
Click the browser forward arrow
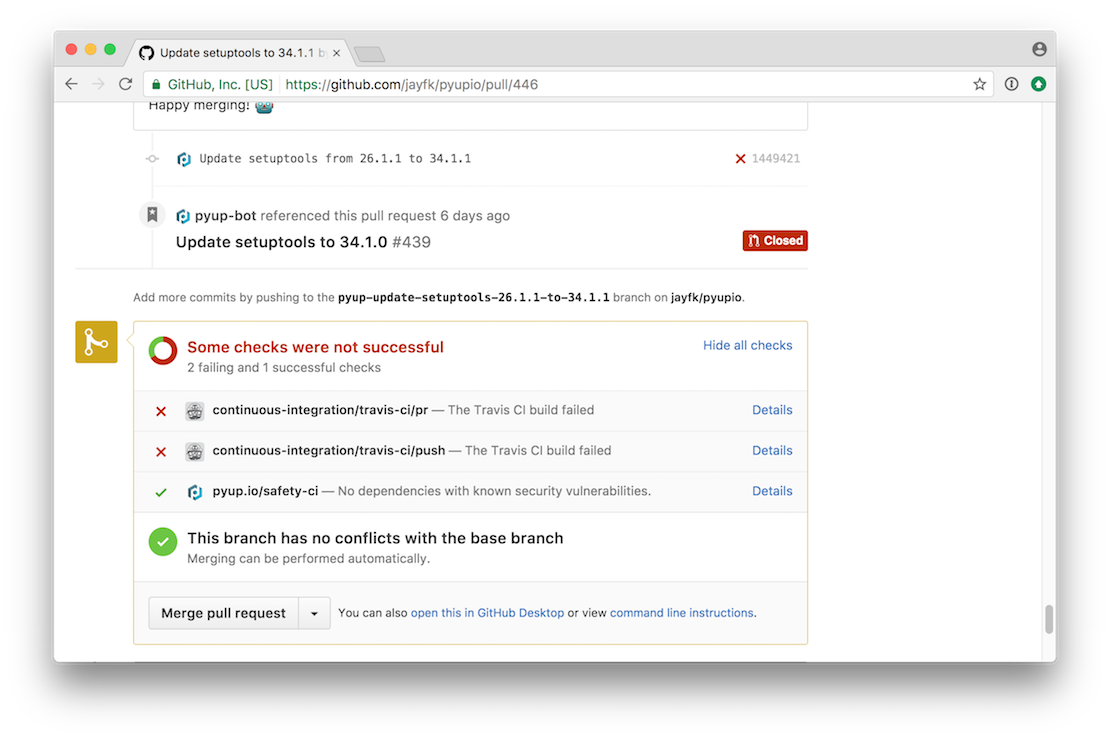(x=98, y=84)
